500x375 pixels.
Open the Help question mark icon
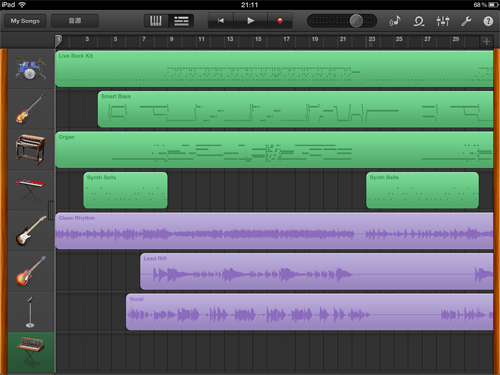coord(488,21)
